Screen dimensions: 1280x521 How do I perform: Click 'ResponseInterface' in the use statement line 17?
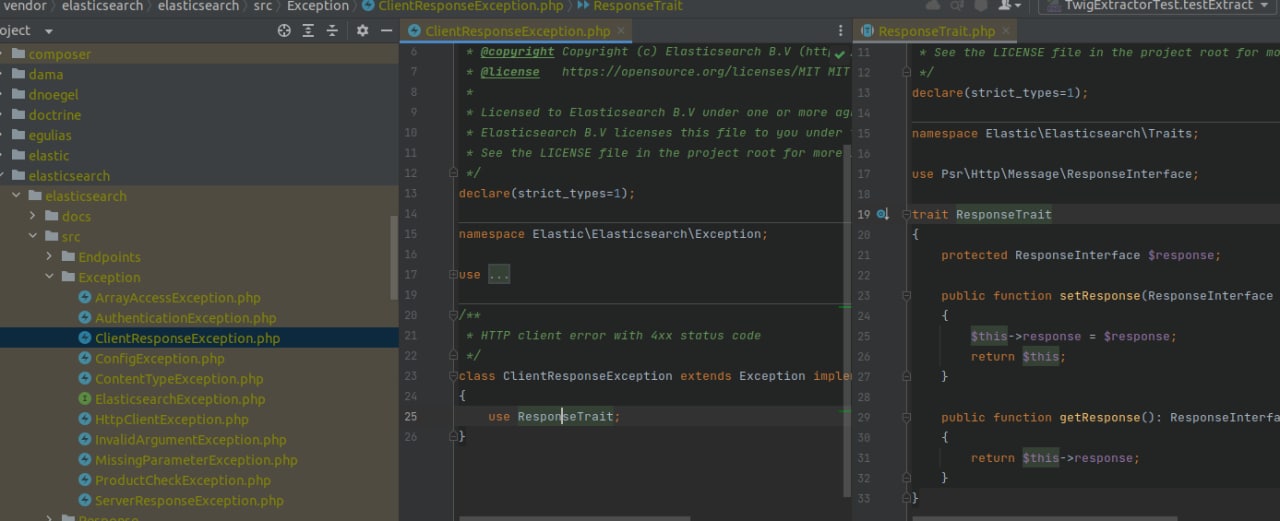[1130, 174]
